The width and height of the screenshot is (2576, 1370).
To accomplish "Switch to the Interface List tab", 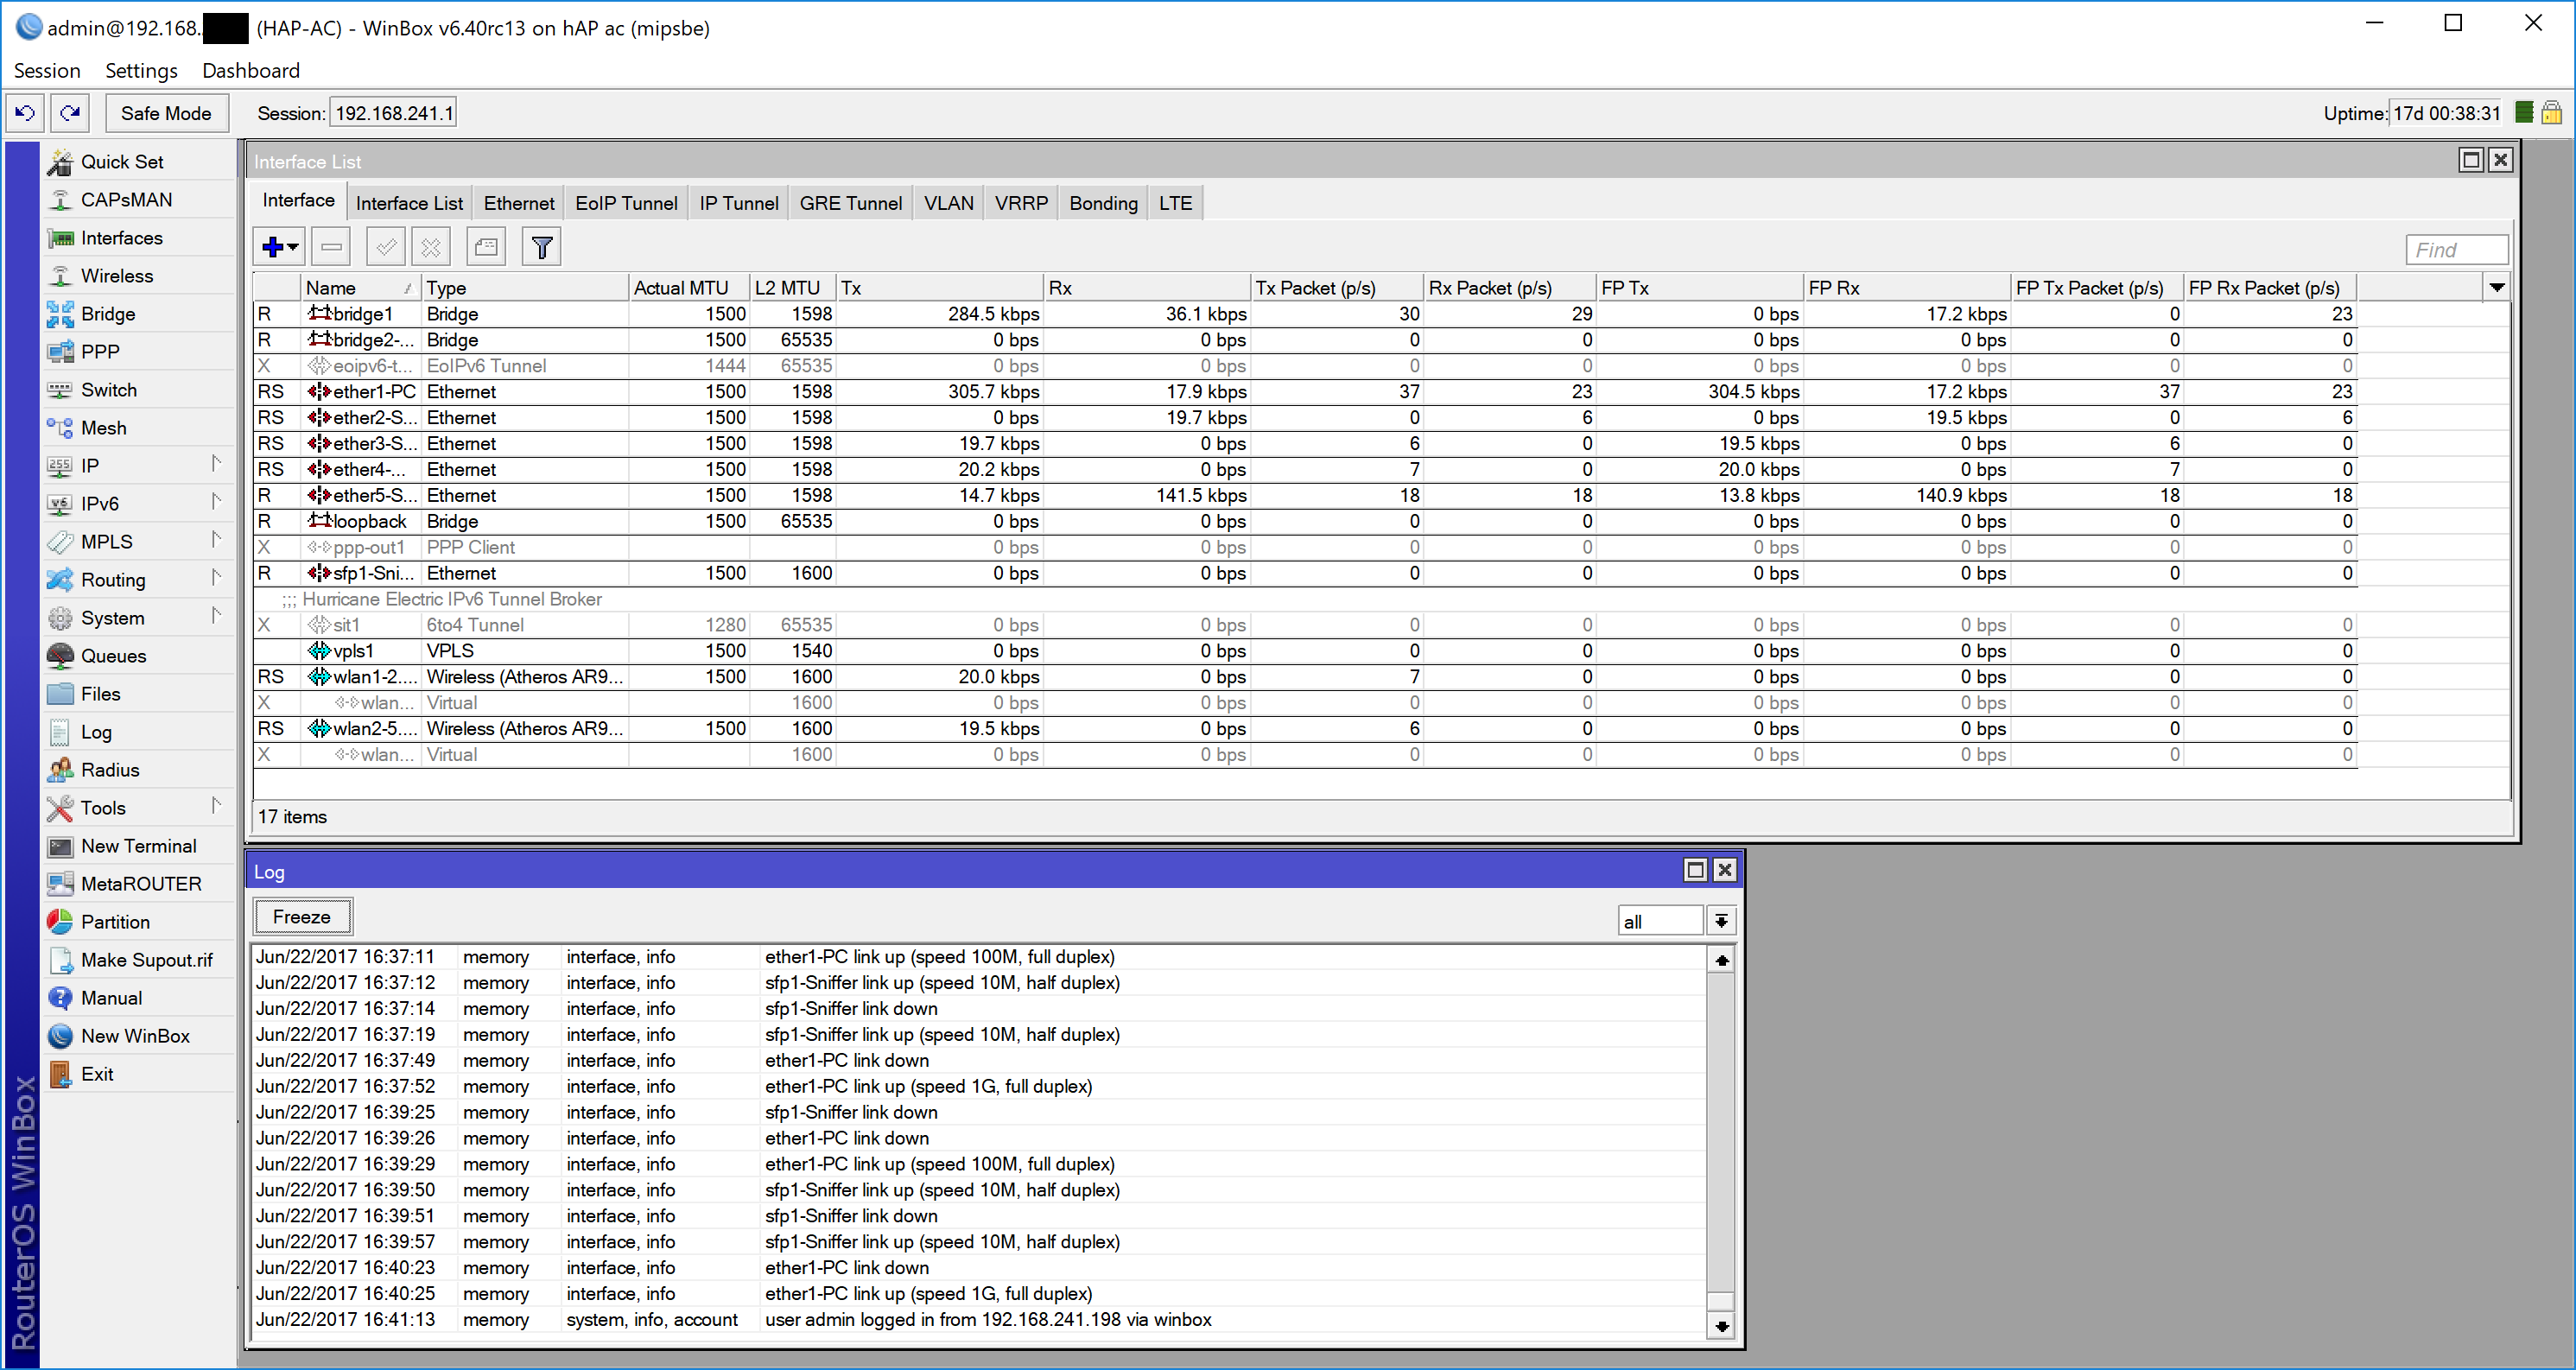I will tap(409, 203).
